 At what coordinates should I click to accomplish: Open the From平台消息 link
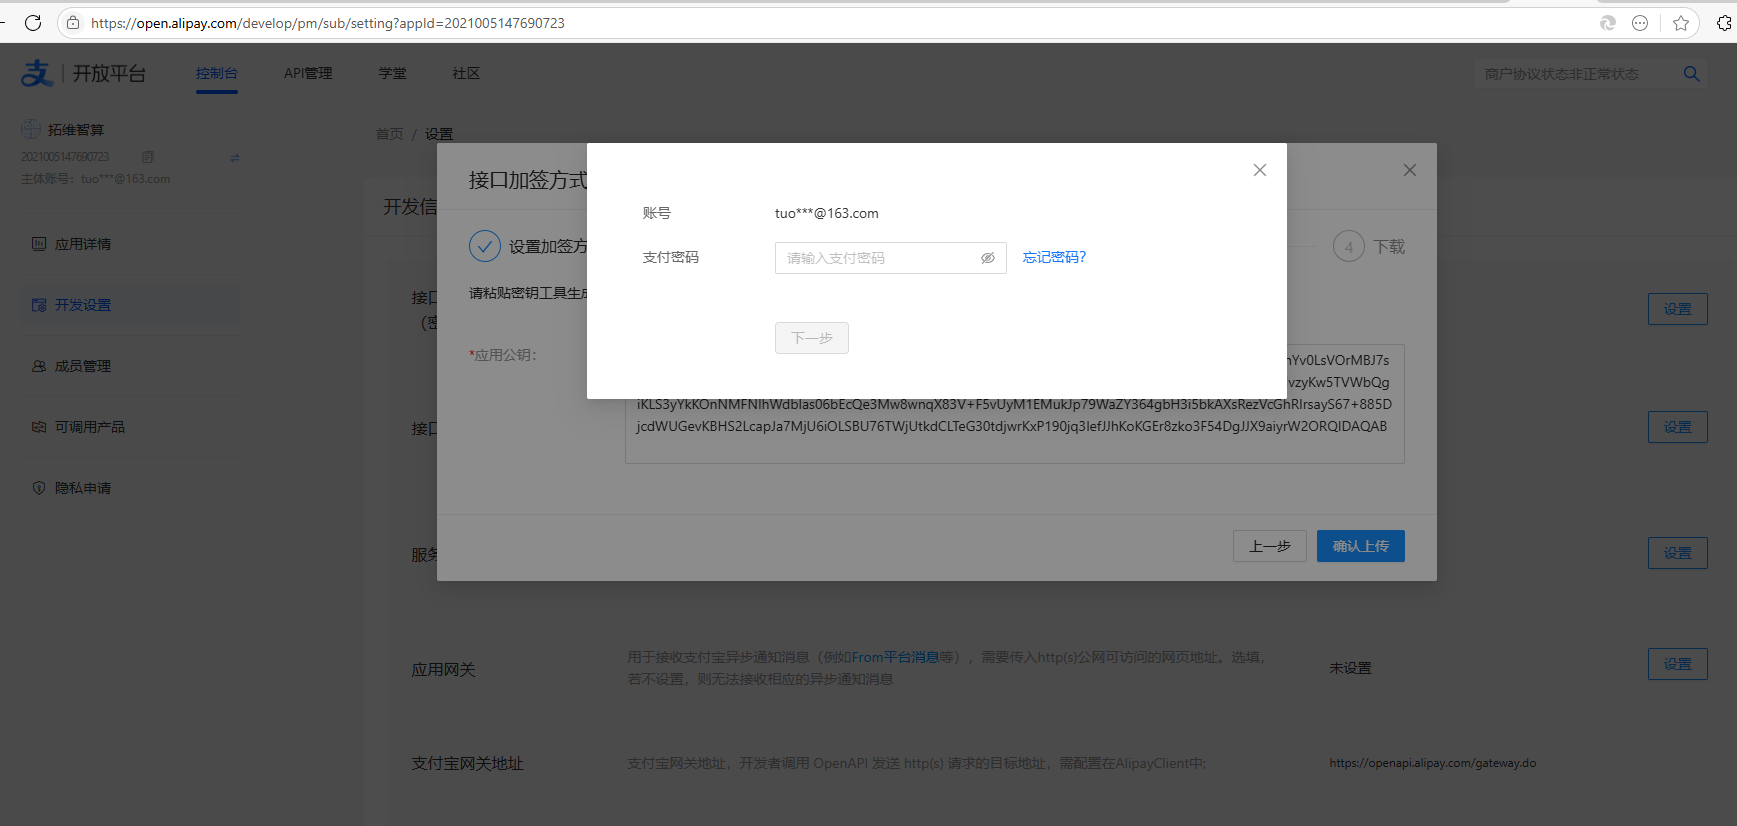coord(895,657)
